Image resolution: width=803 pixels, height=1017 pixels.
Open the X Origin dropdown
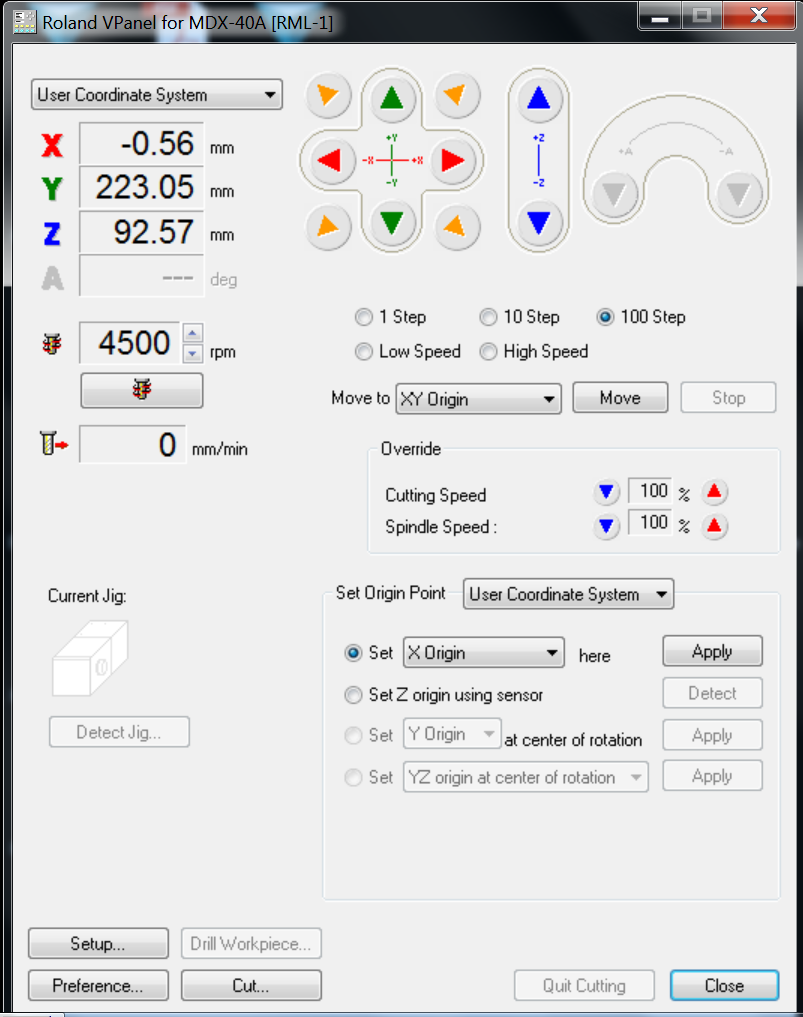484,652
